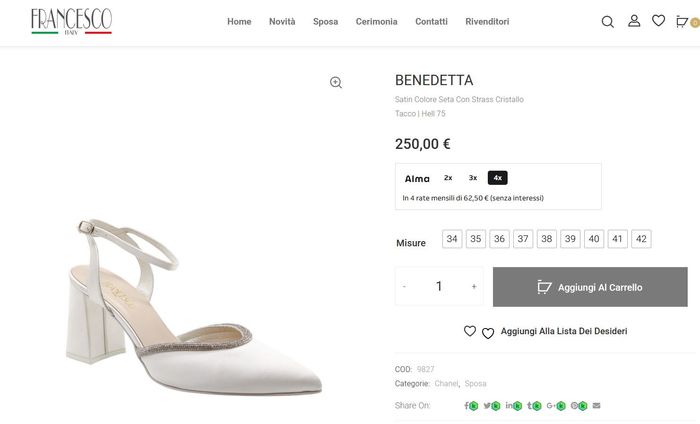700x424 pixels.
Task: Share product via email icon
Action: pos(597,405)
